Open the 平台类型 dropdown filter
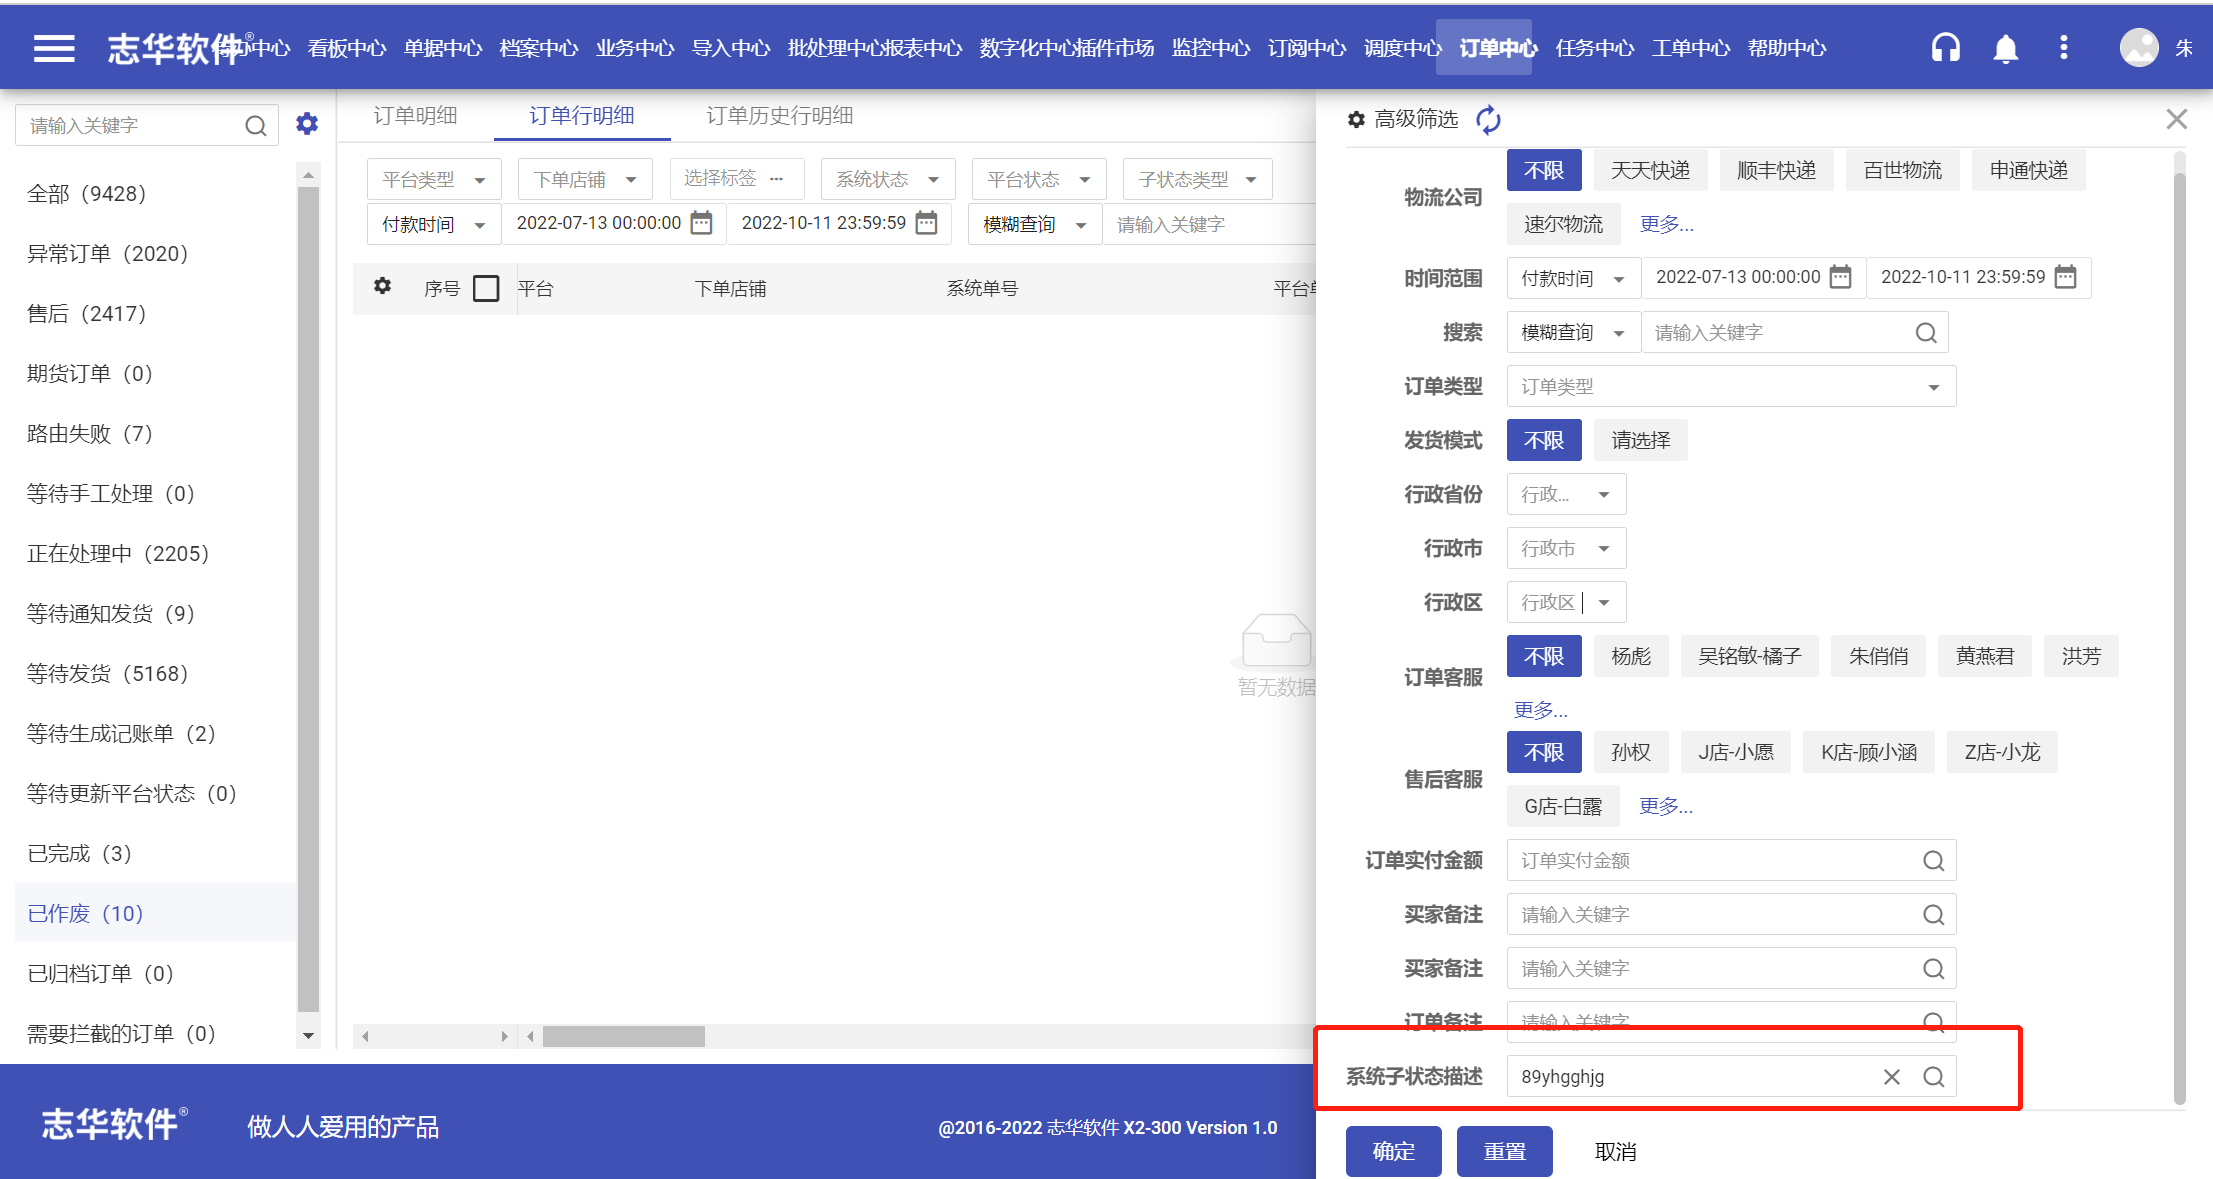The height and width of the screenshot is (1179, 2213). [x=433, y=180]
